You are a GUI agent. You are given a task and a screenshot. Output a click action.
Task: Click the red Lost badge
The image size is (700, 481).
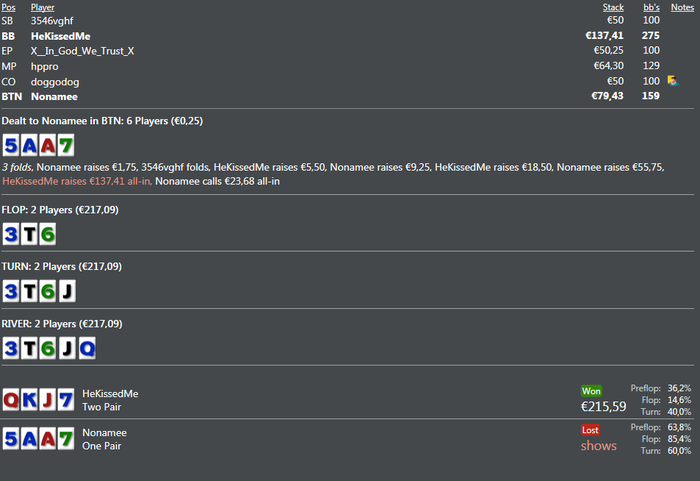tap(591, 429)
